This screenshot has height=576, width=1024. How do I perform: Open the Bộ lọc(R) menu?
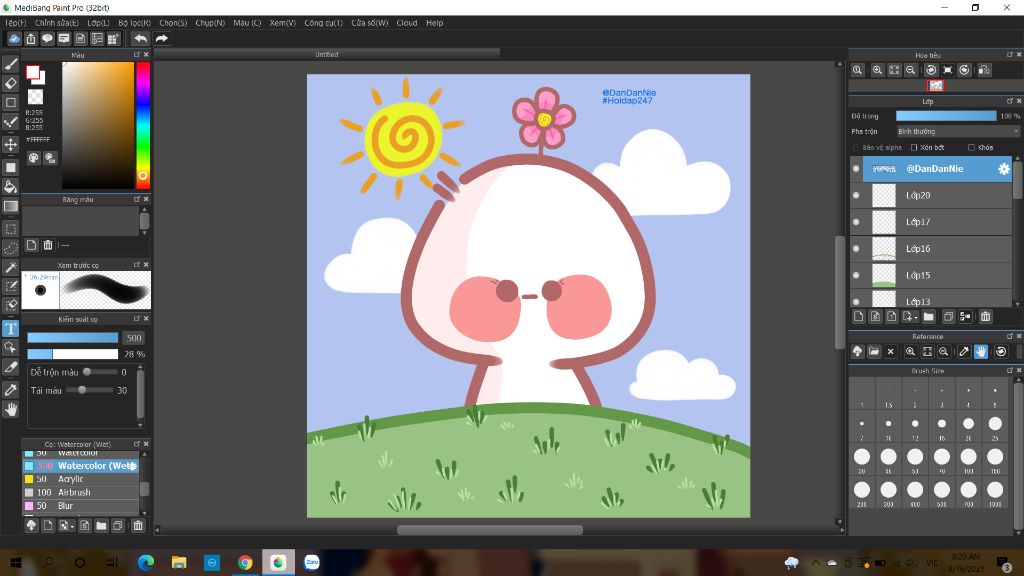click(134, 23)
